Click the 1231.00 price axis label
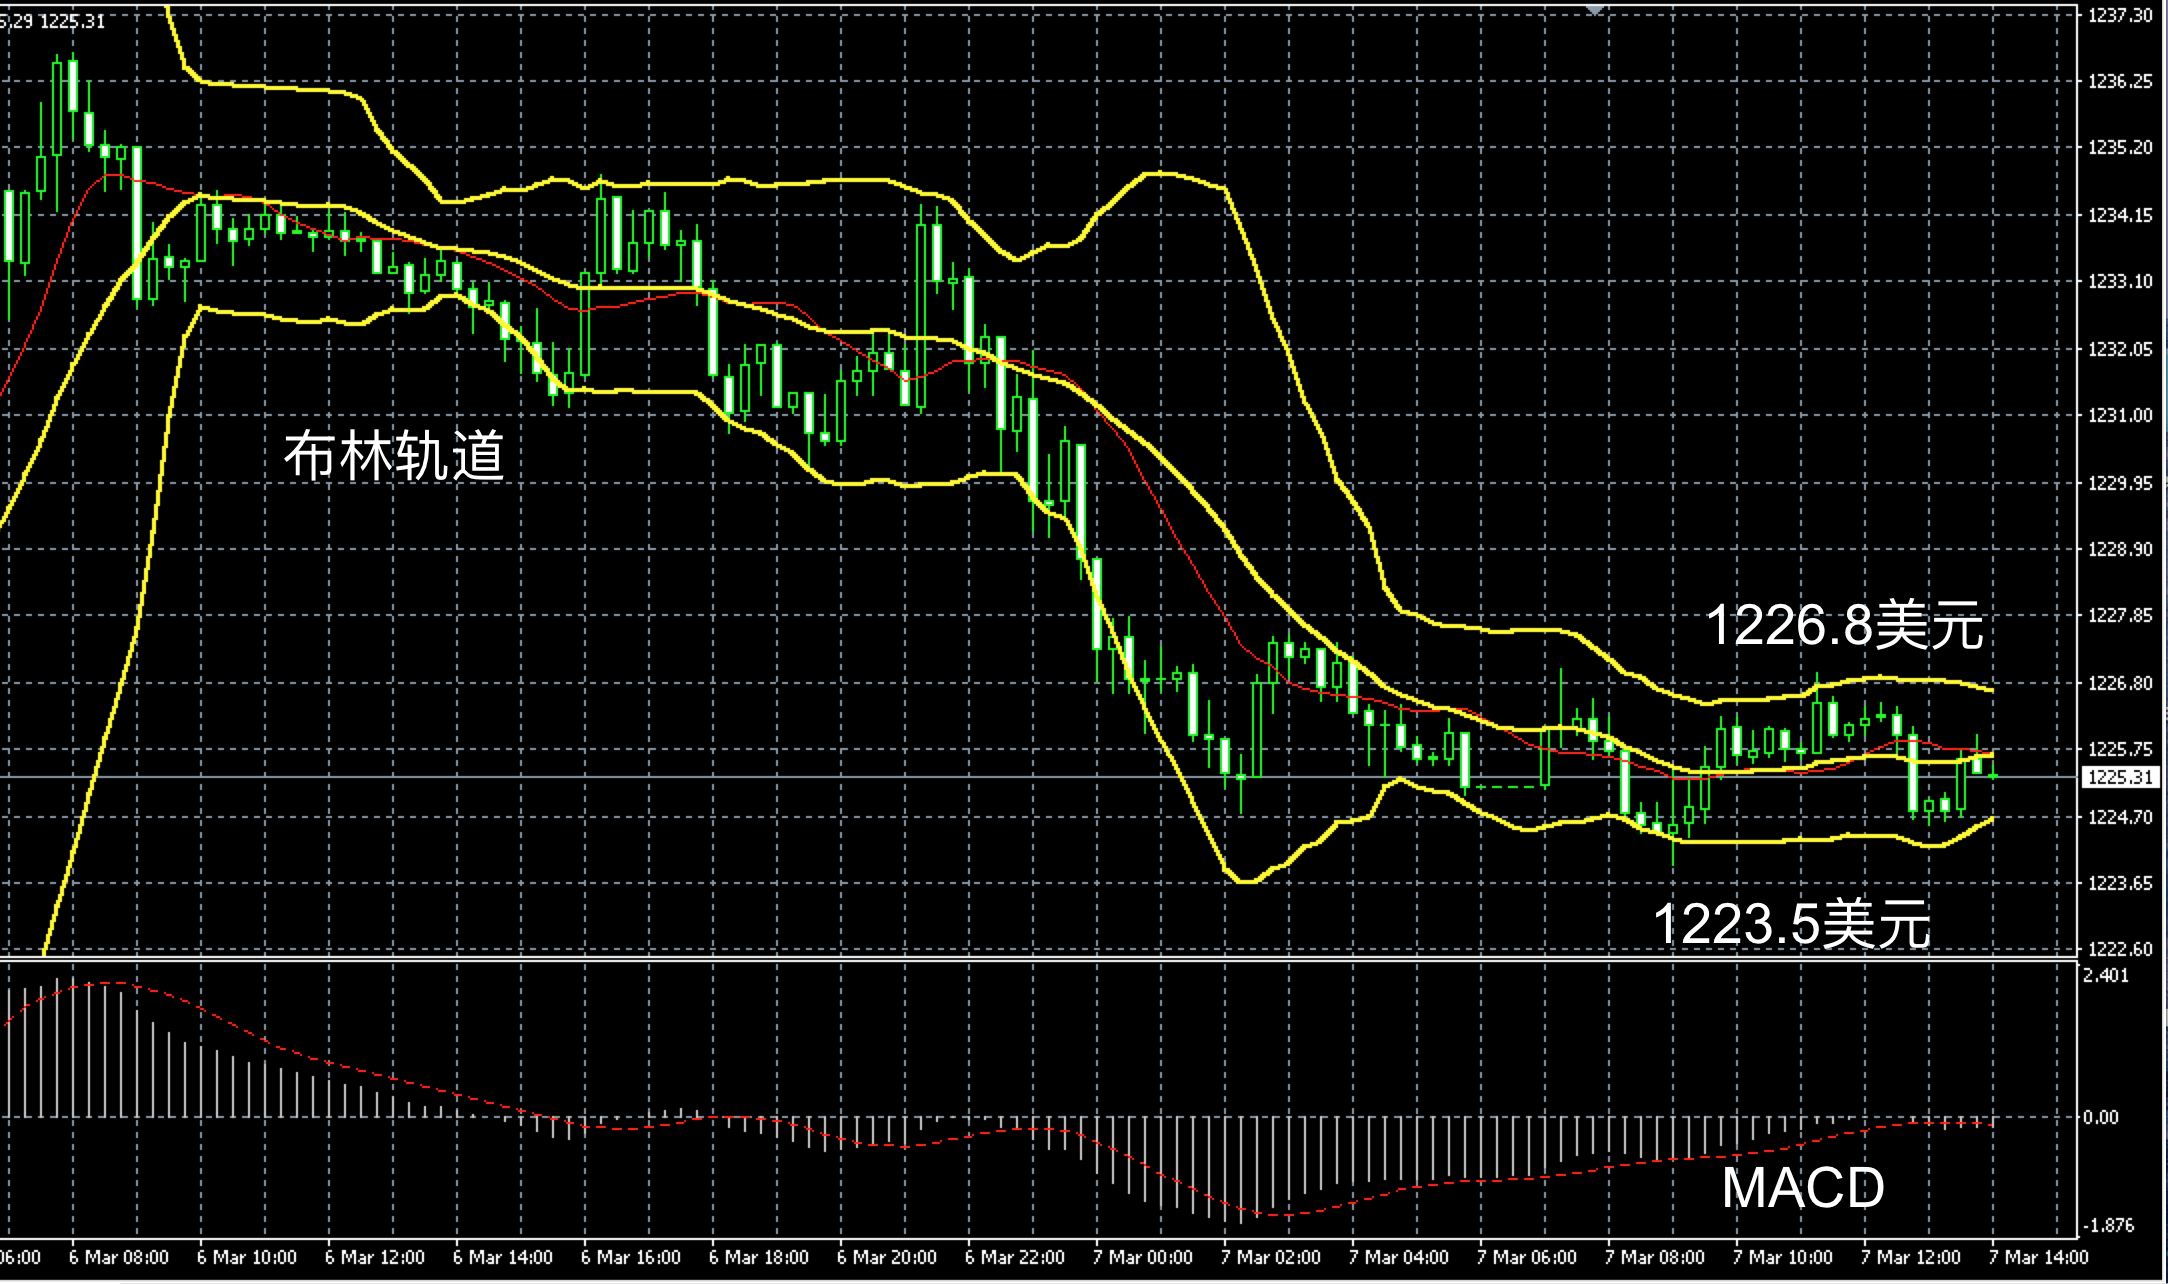Image resolution: width=2168 pixels, height=1284 pixels. click(2120, 415)
